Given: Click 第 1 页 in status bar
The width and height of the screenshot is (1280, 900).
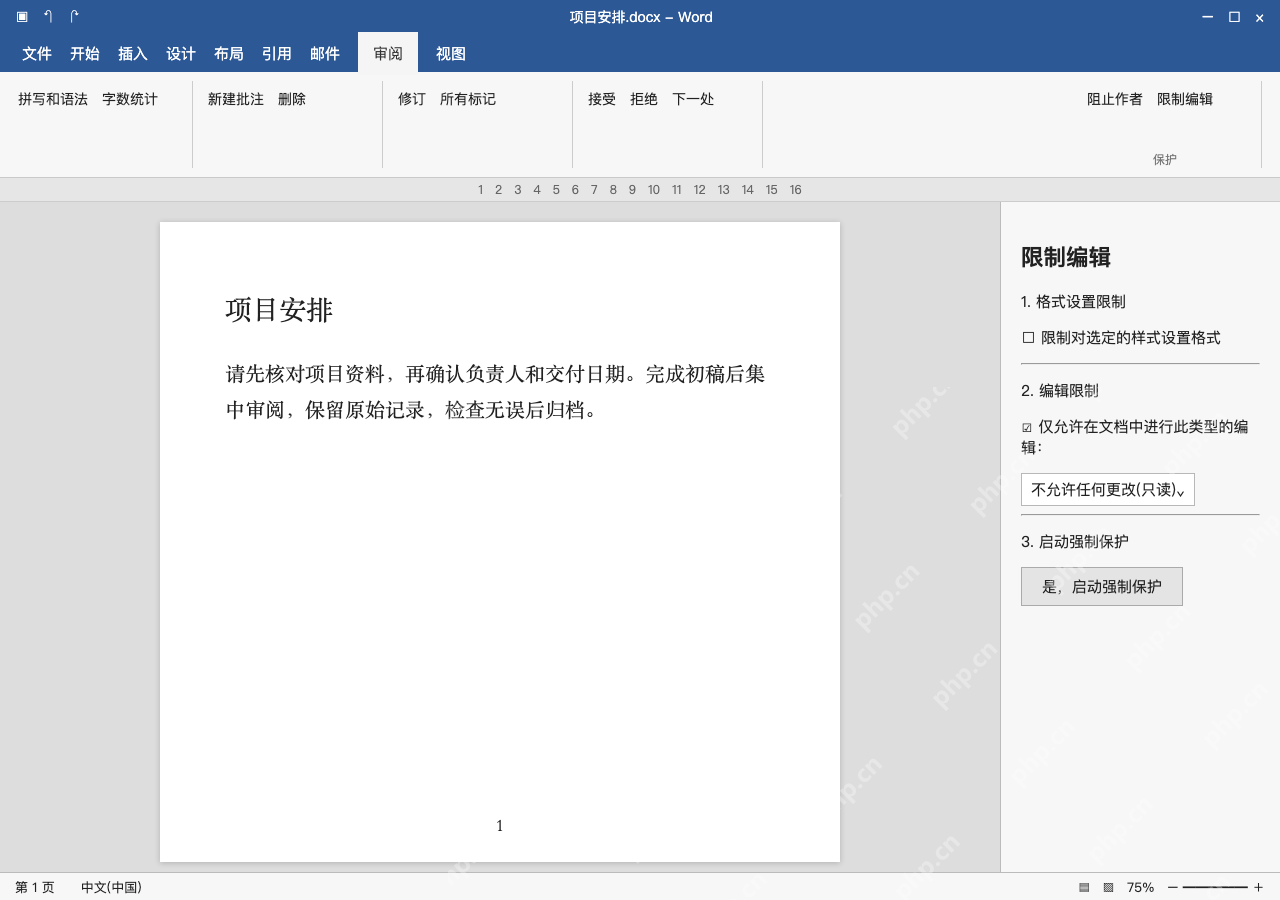Looking at the screenshot, I should point(35,887).
